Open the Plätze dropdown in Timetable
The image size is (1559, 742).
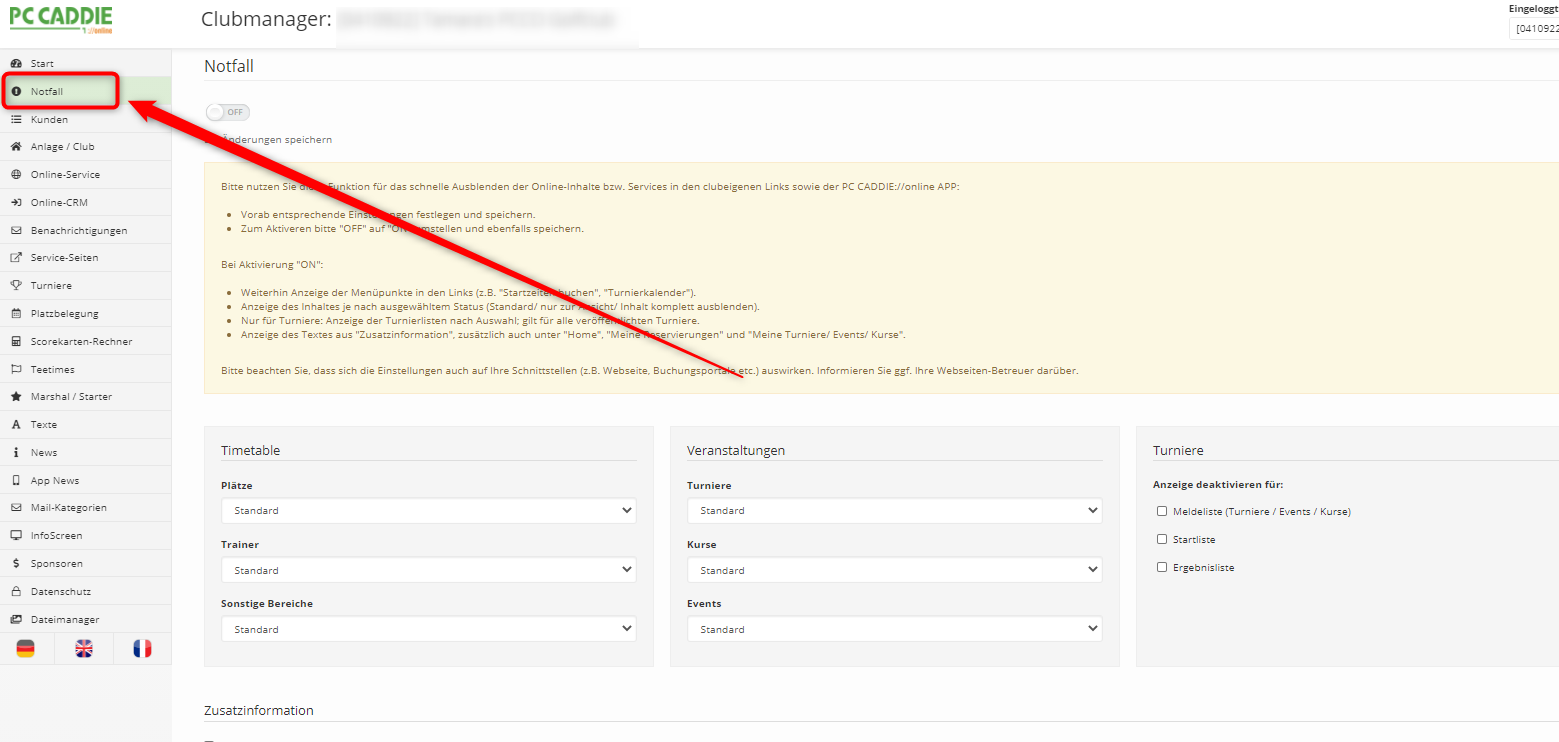[428, 511]
